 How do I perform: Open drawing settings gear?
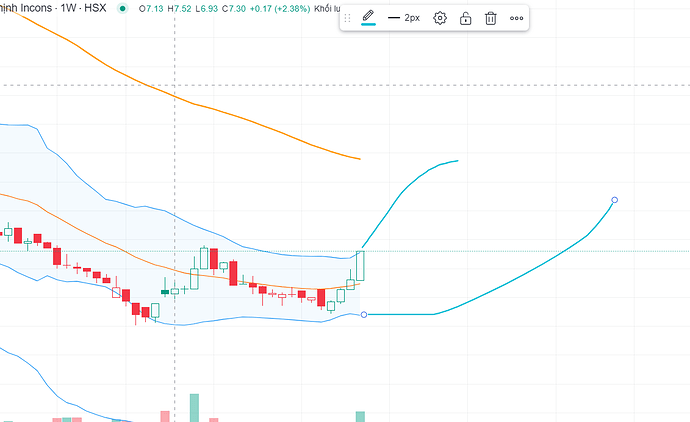point(440,18)
